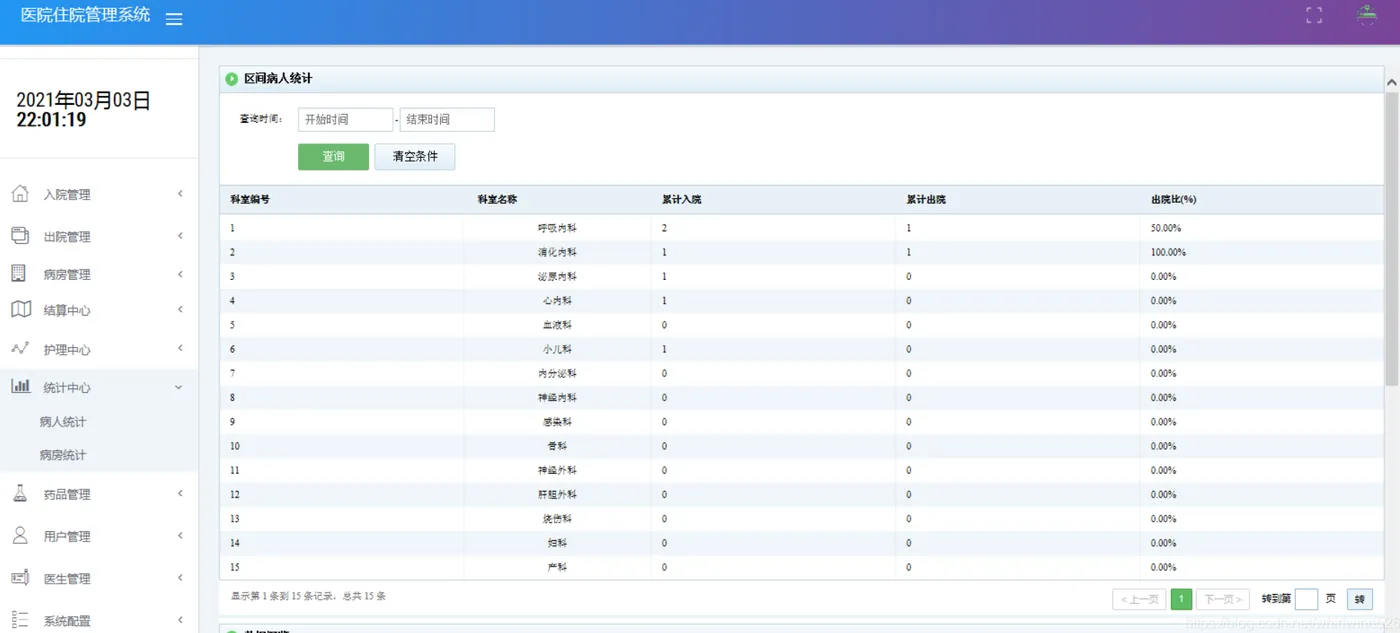Click the 科室名称 column header
The height and width of the screenshot is (633, 1400).
[497, 199]
